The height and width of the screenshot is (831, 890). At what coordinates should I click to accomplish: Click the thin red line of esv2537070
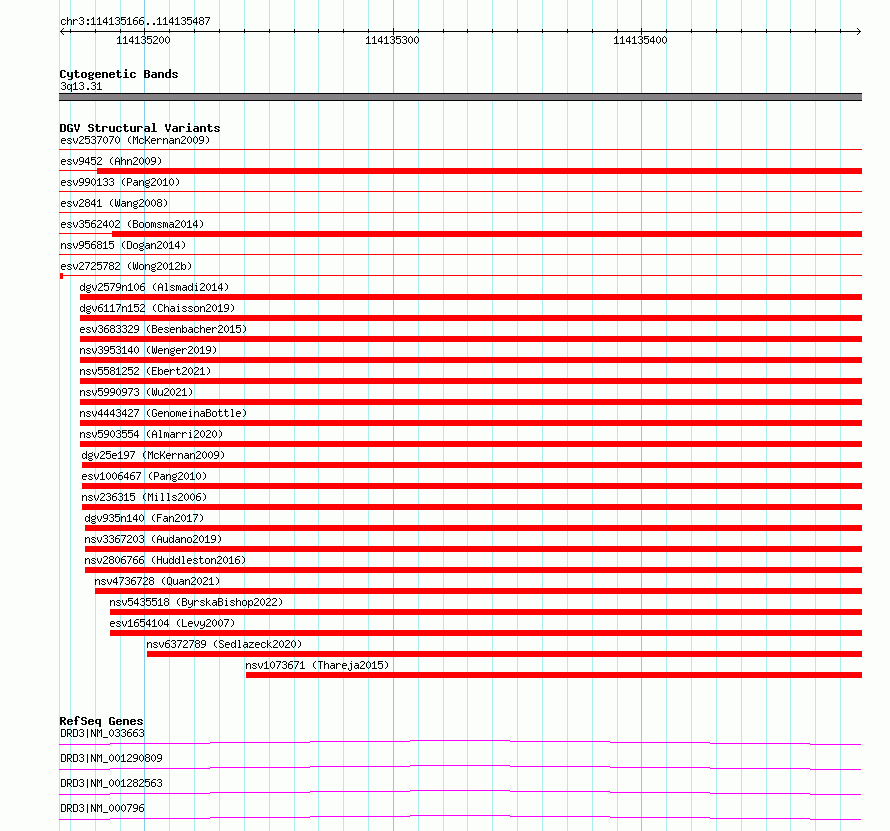[460, 150]
